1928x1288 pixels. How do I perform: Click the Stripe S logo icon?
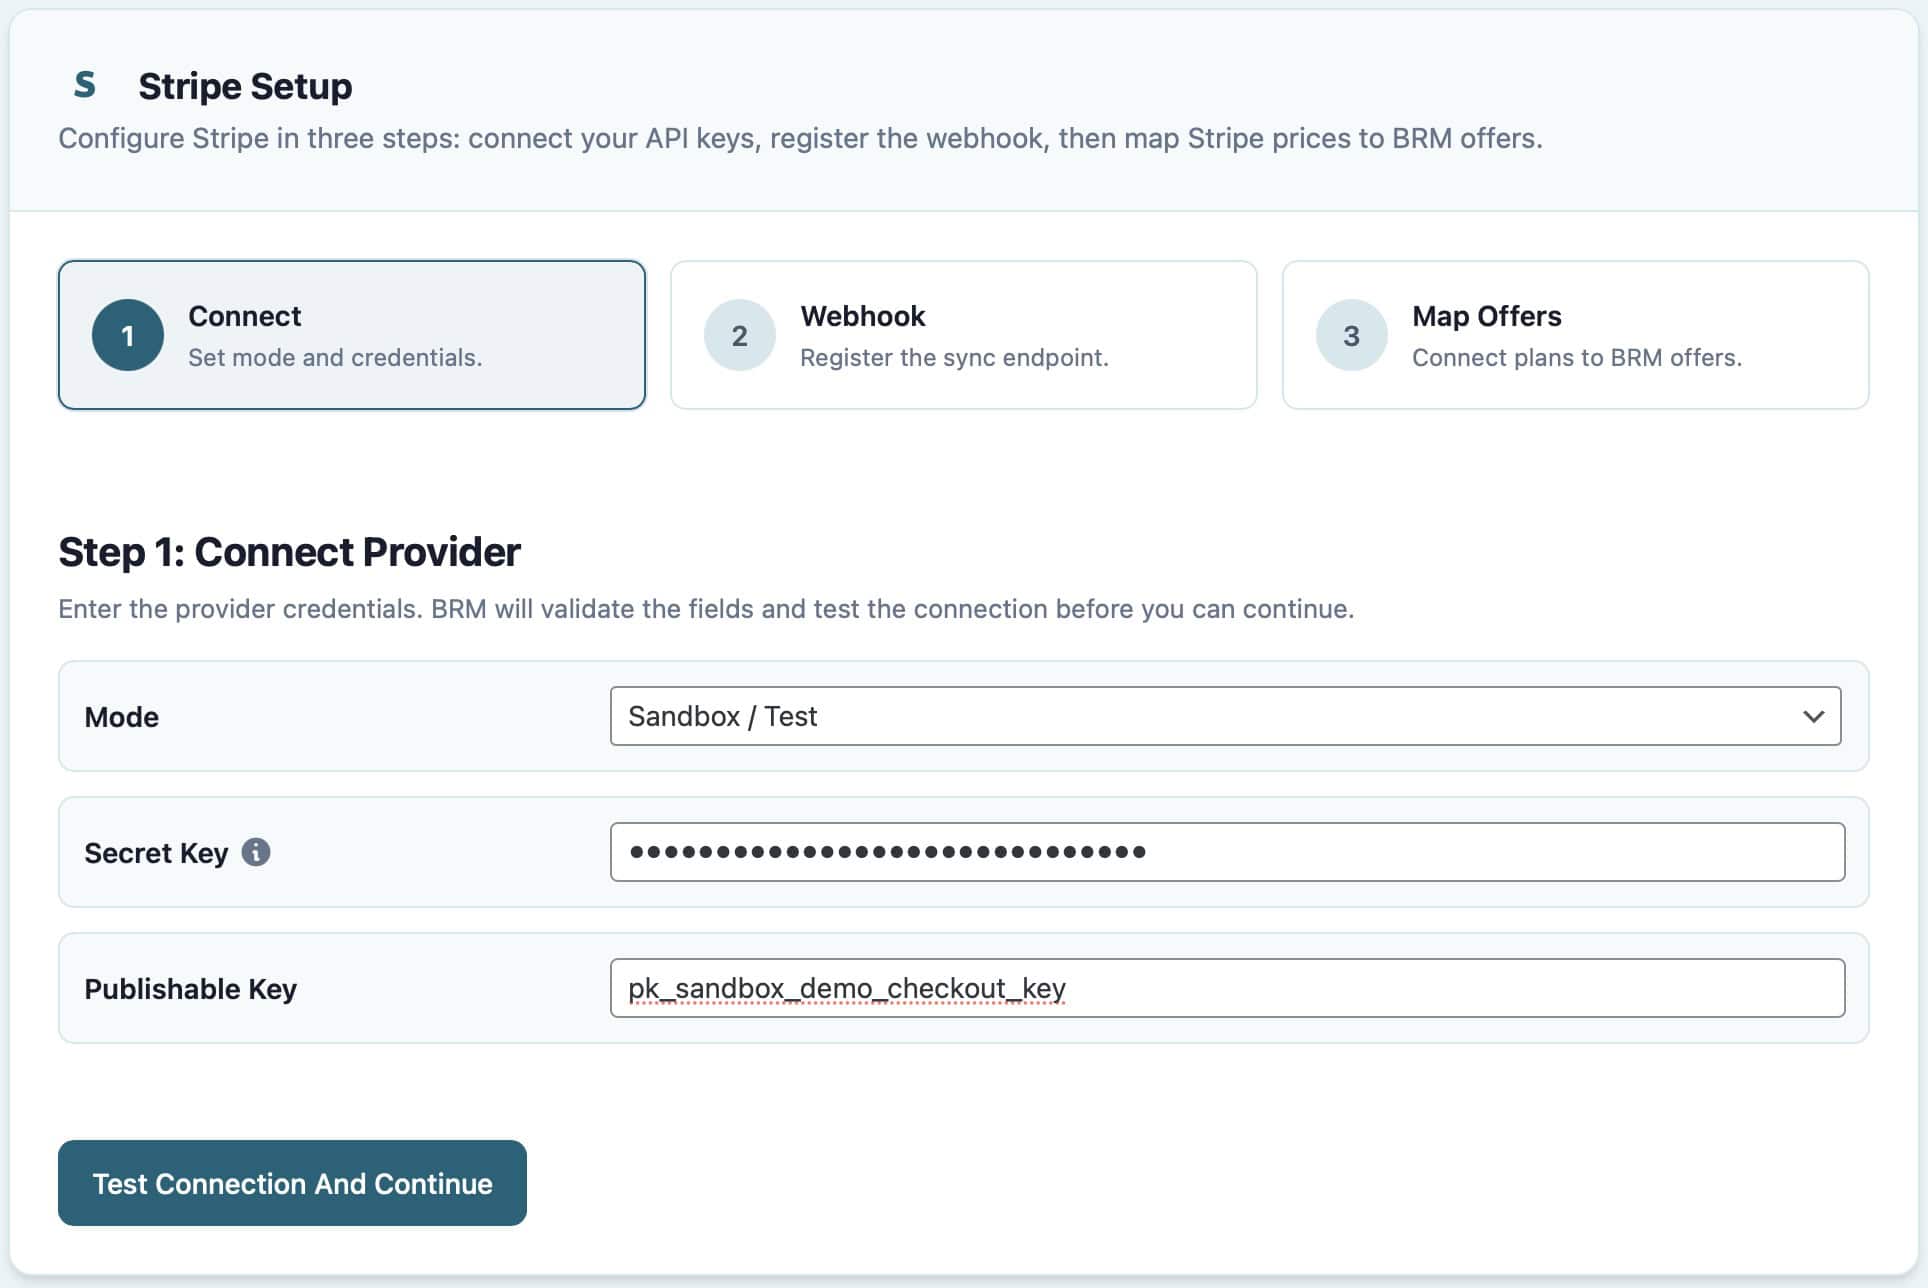point(85,85)
